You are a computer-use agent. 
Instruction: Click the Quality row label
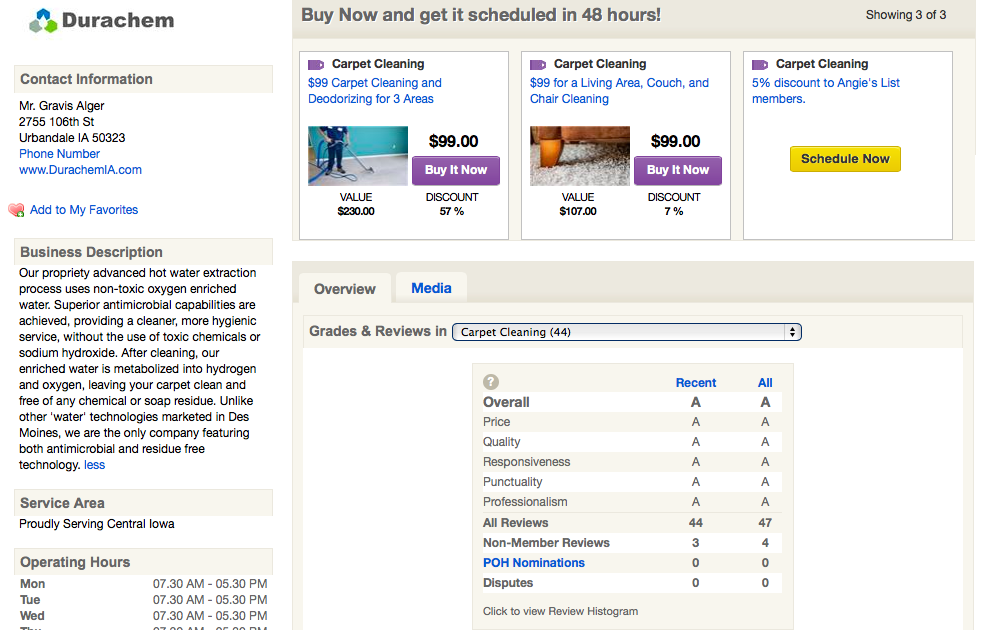[x=501, y=442]
